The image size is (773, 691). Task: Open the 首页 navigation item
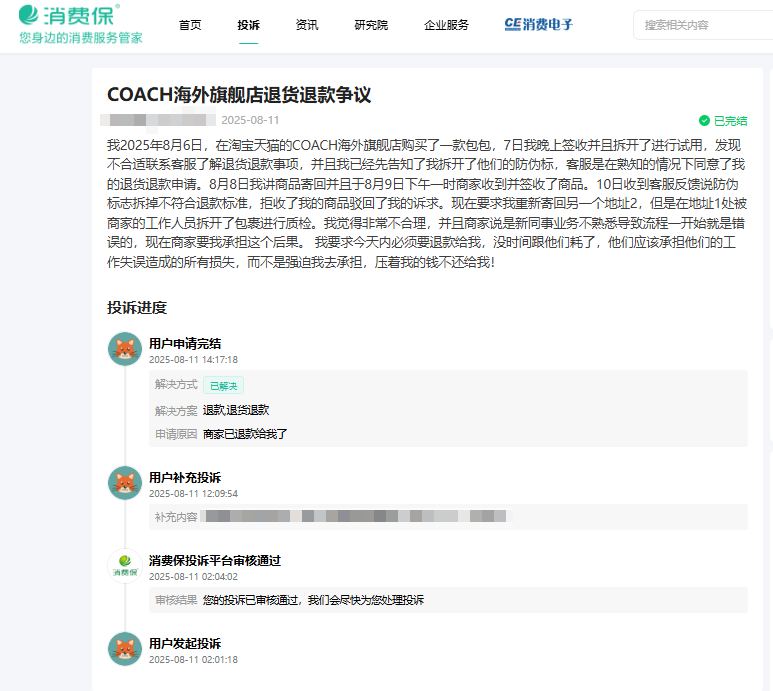190,25
